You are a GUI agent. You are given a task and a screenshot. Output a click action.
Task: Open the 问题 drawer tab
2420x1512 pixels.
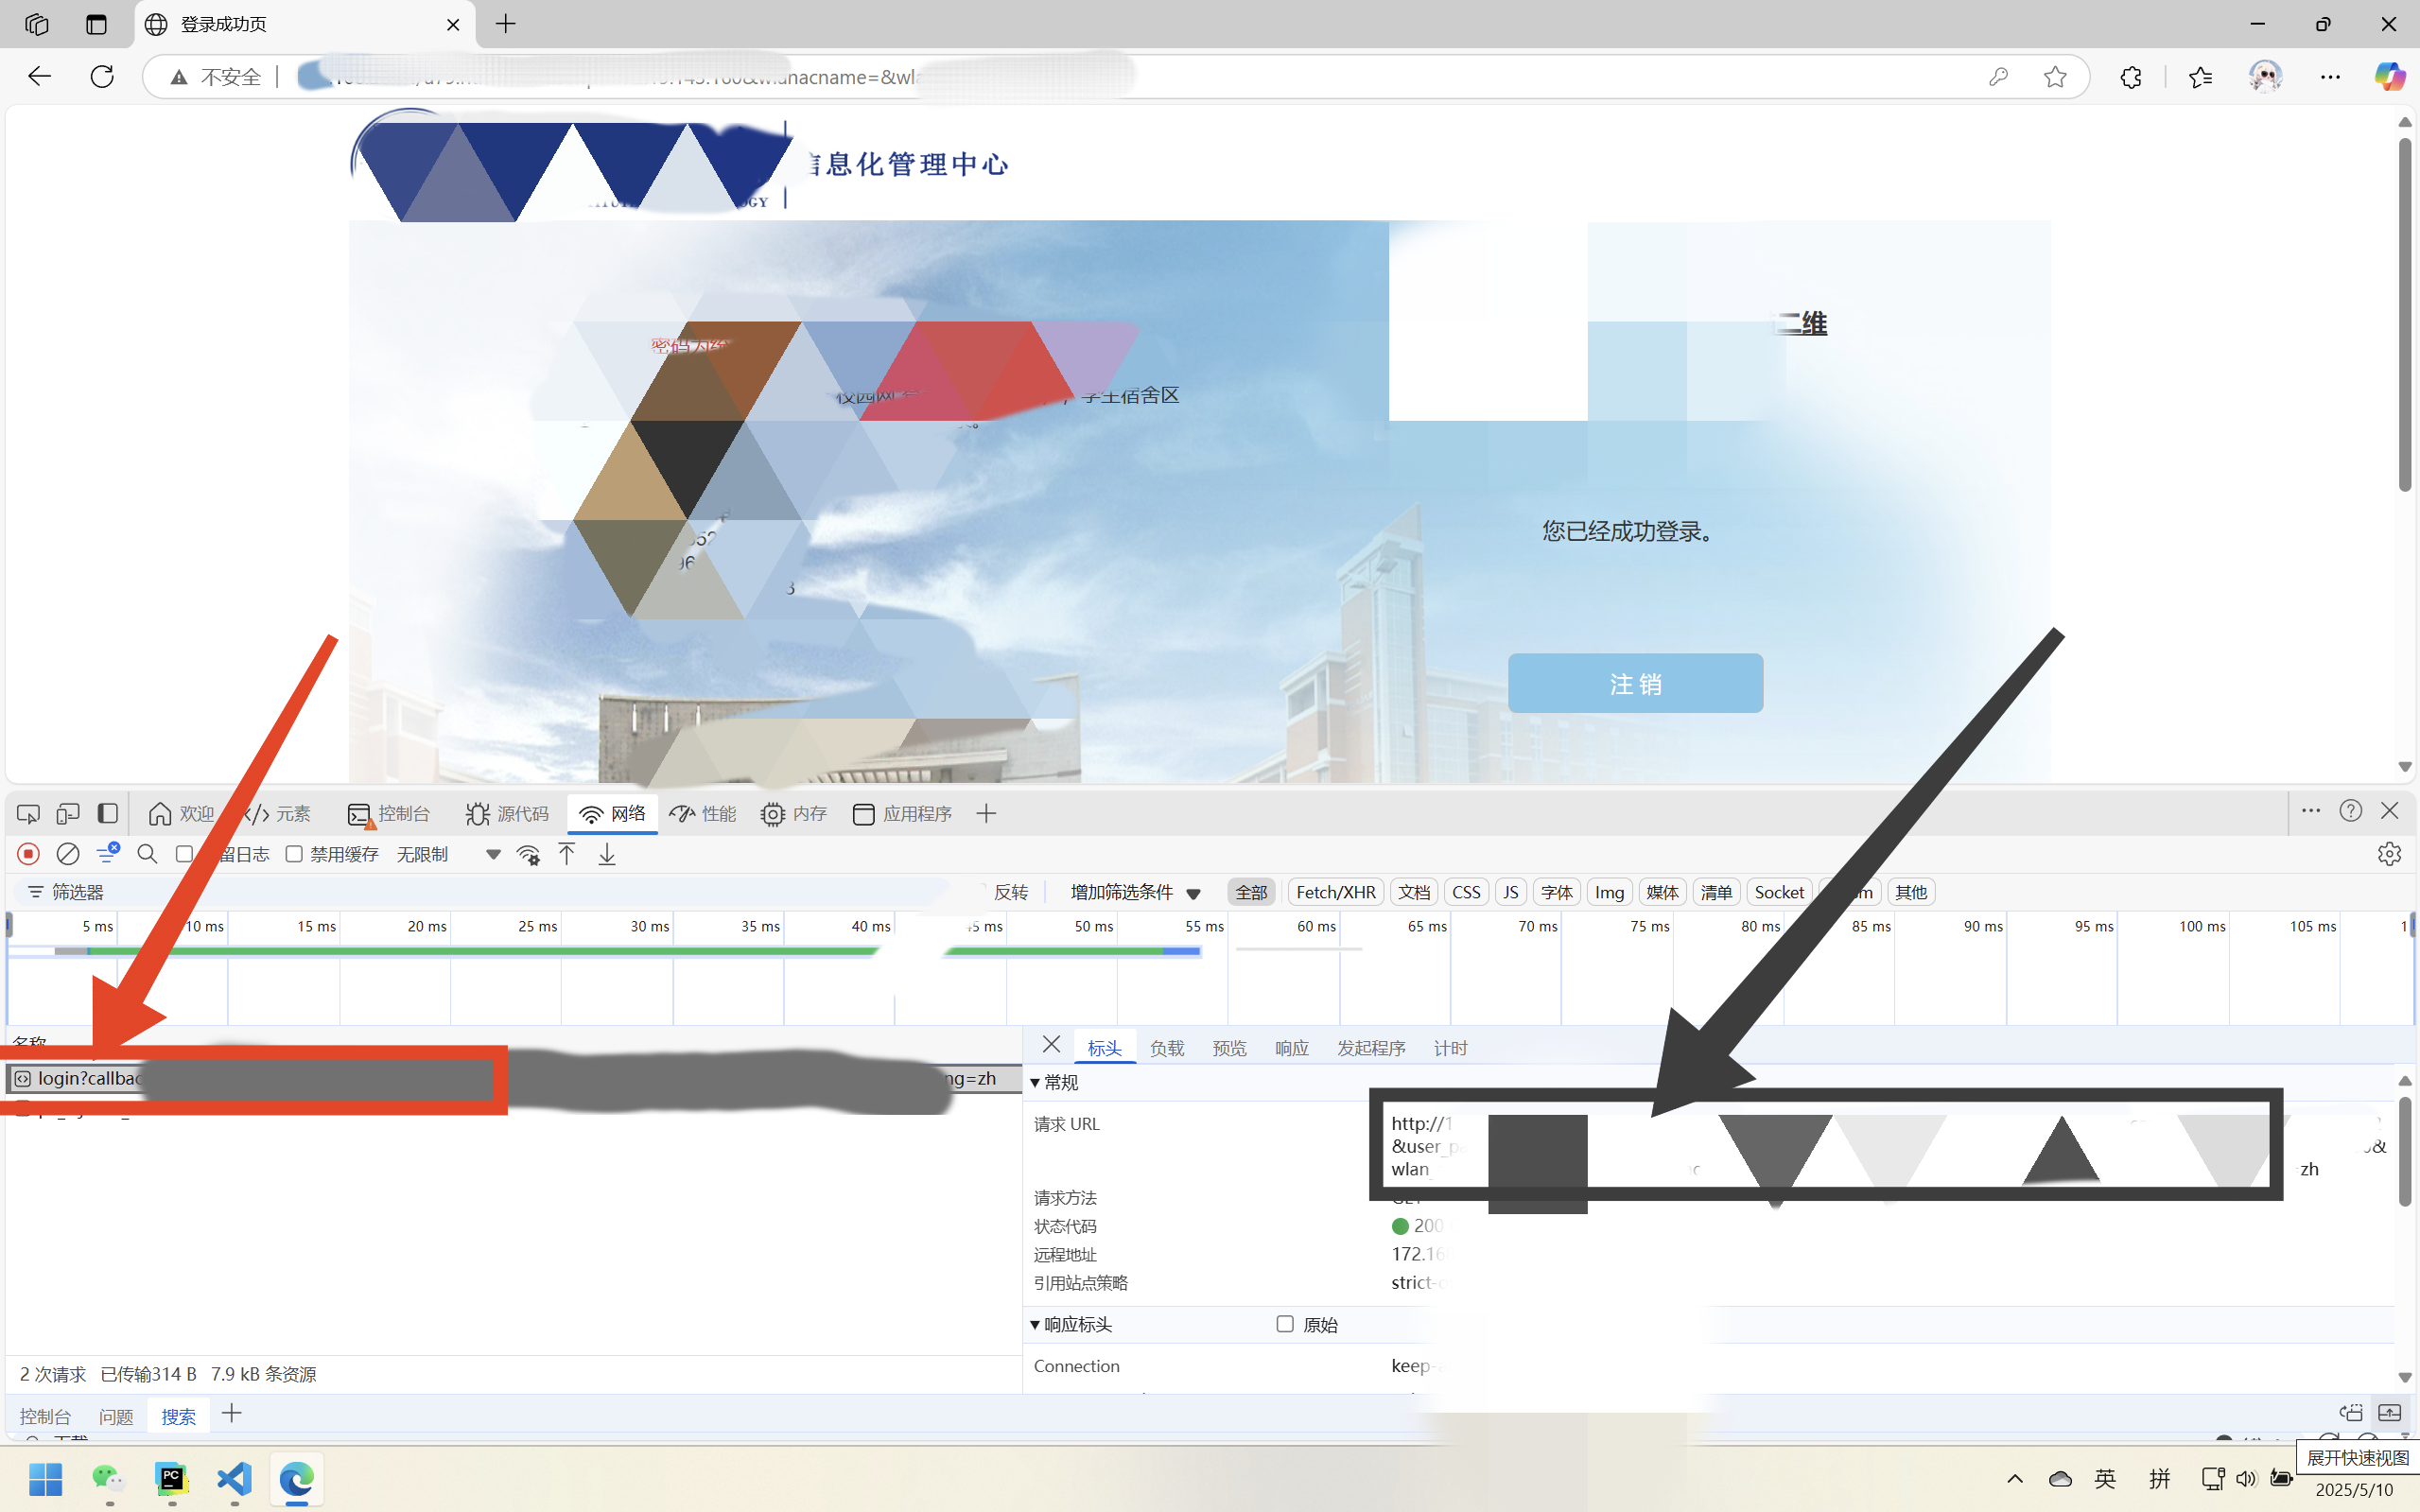(116, 1416)
